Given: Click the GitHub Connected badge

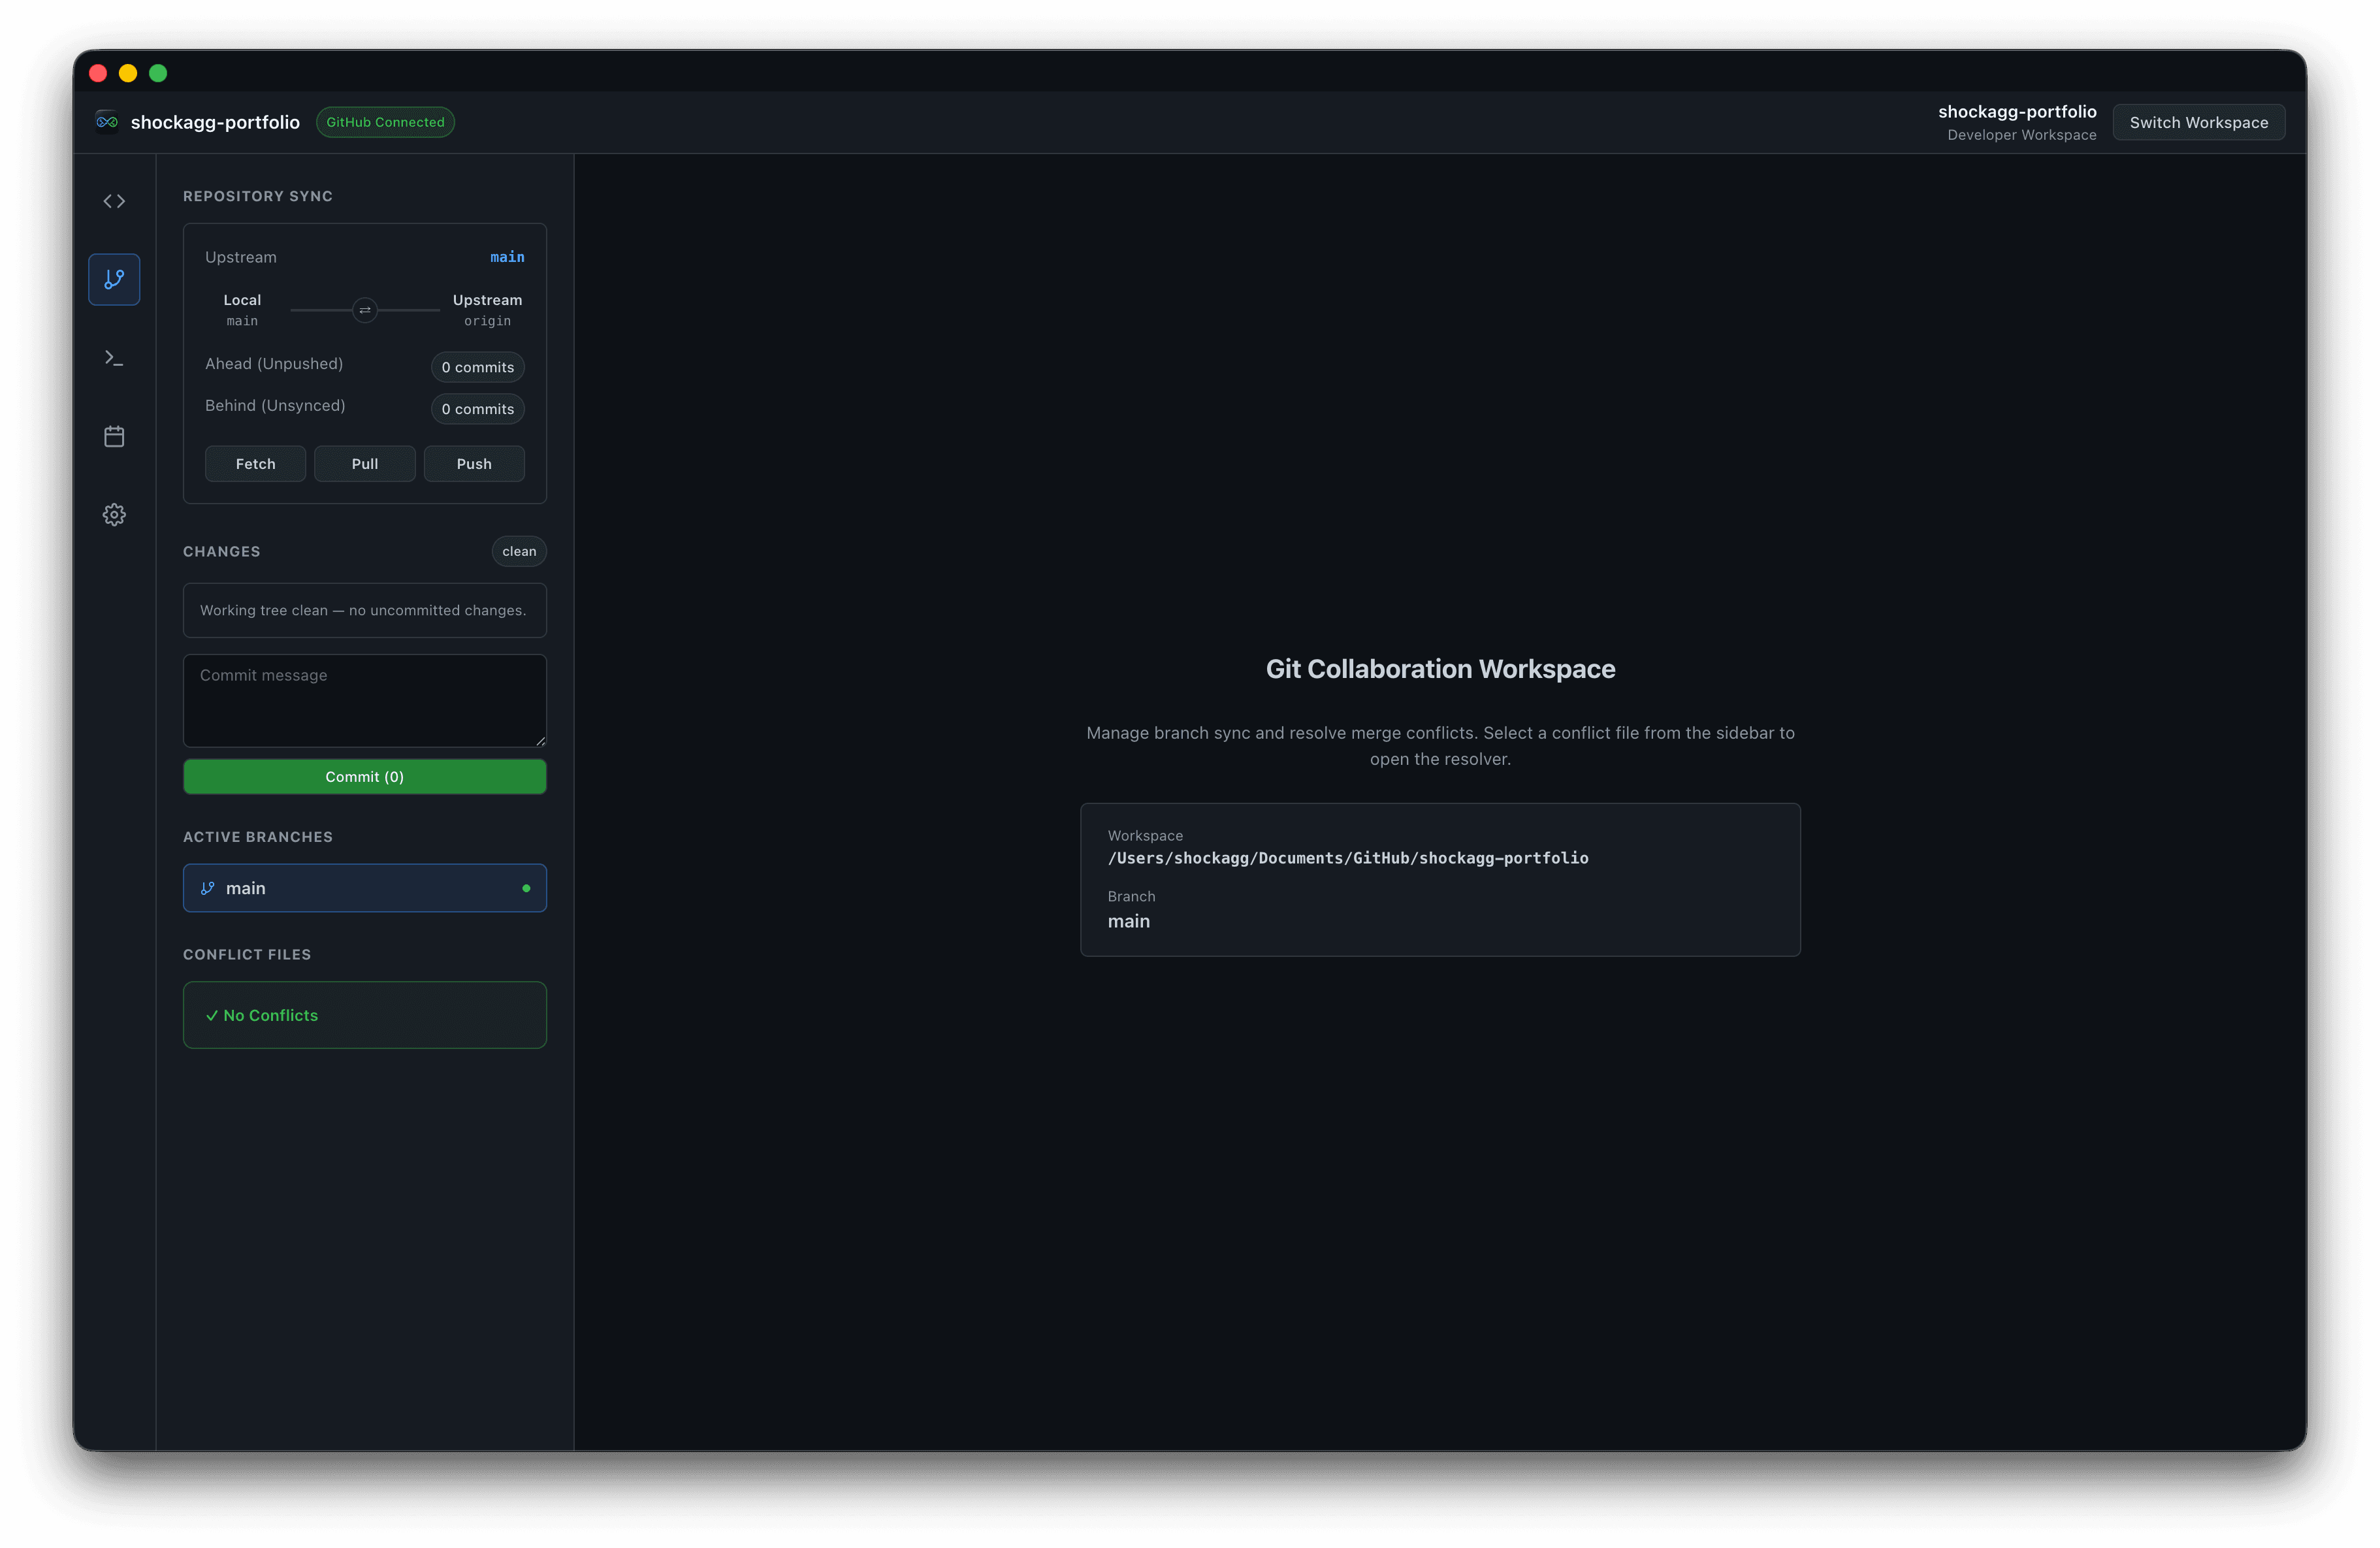Looking at the screenshot, I should (385, 122).
